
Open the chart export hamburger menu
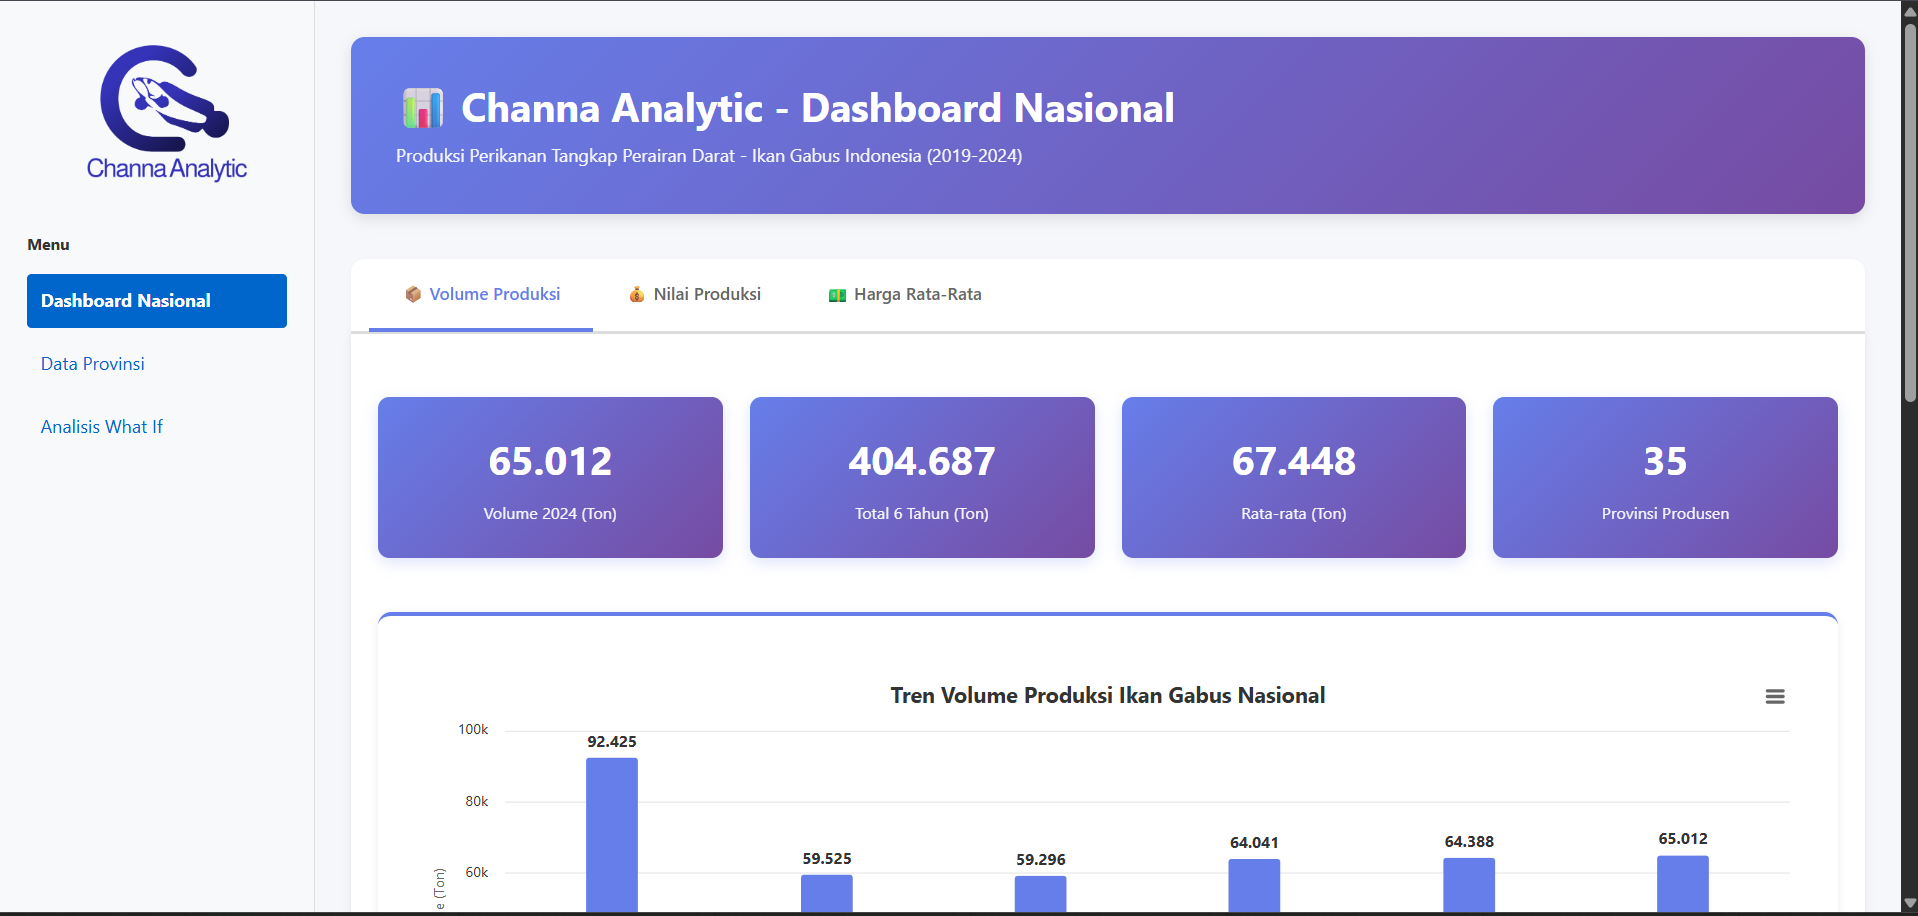pyautogui.click(x=1775, y=696)
